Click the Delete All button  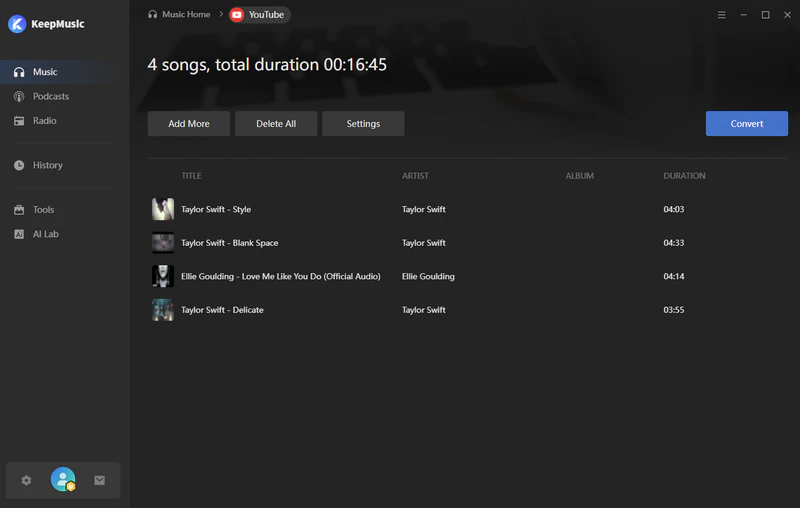[276, 124]
